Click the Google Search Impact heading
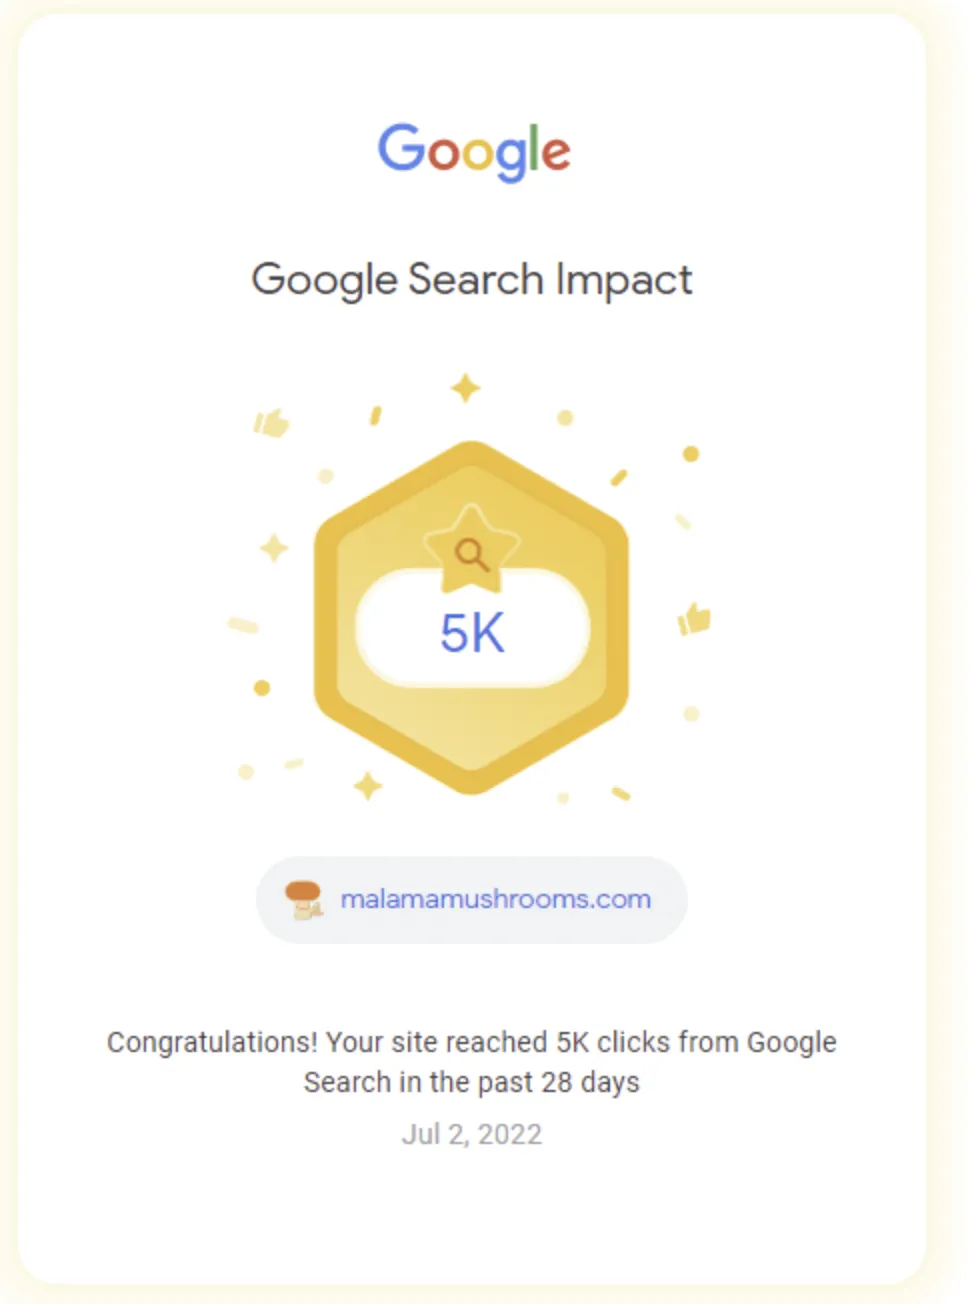This screenshot has height=1304, width=970. tap(471, 280)
